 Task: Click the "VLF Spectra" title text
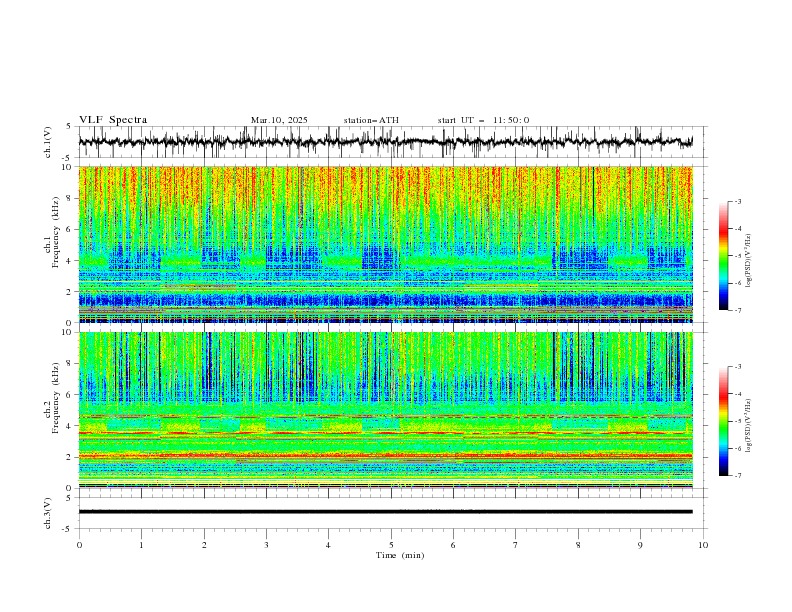(x=113, y=120)
